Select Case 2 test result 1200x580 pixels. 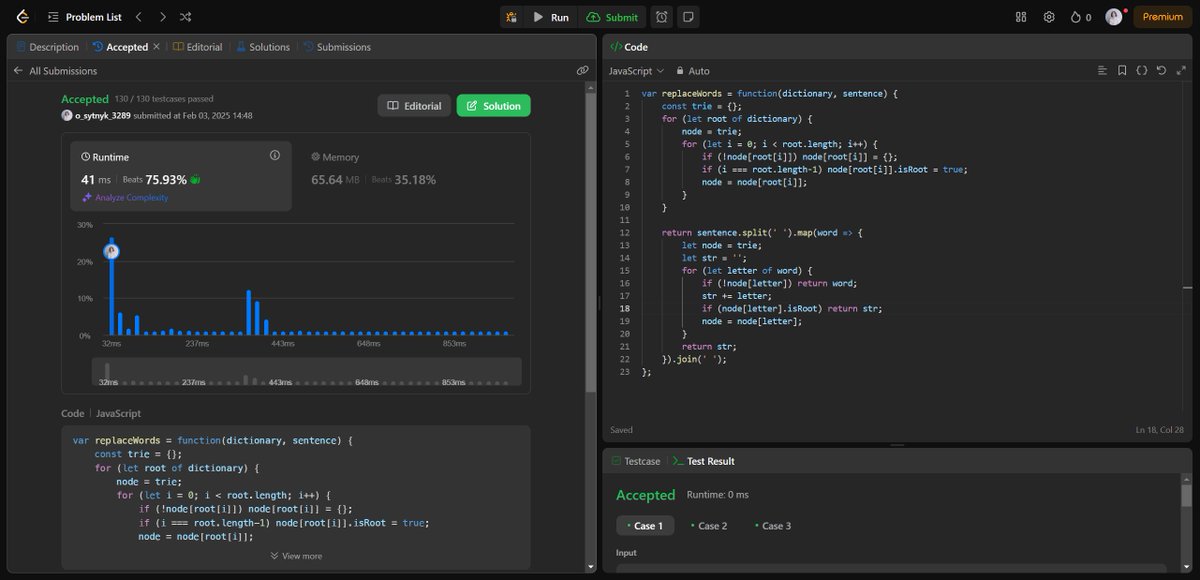[x=708, y=526]
